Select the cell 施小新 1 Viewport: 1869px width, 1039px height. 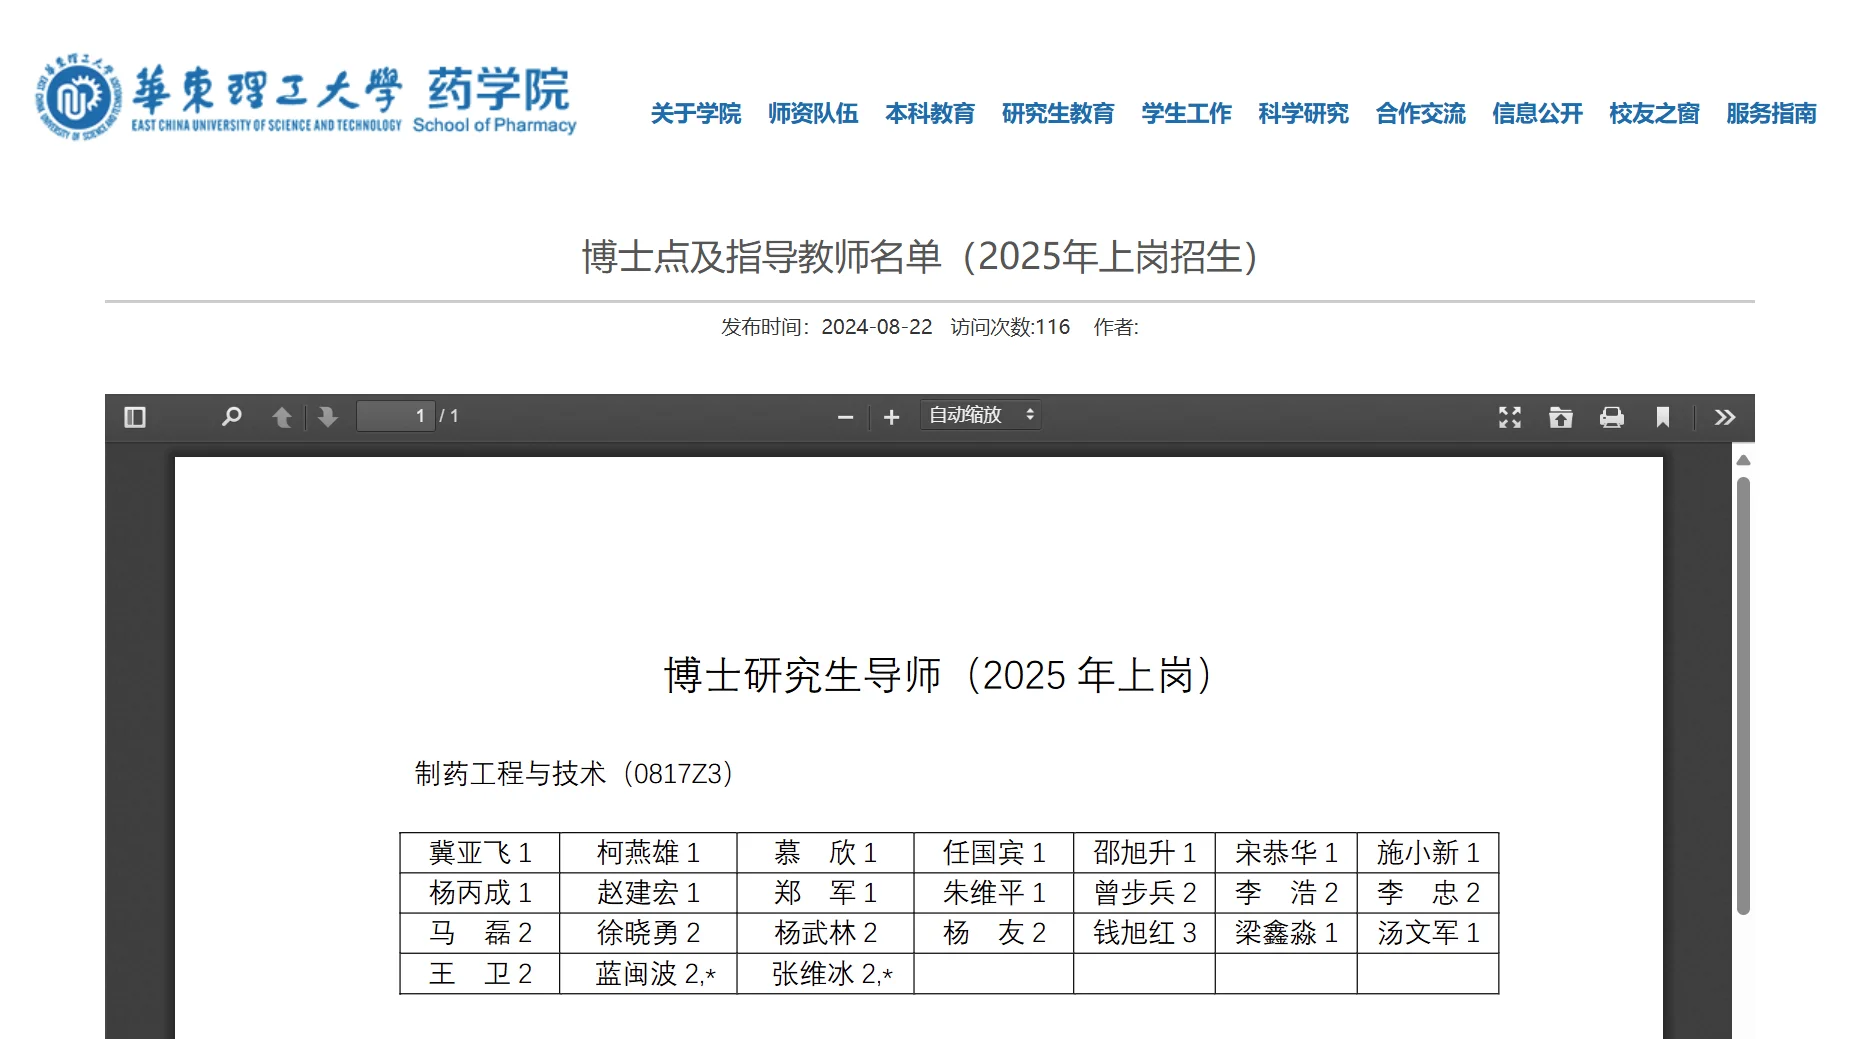pyautogui.click(x=1428, y=853)
